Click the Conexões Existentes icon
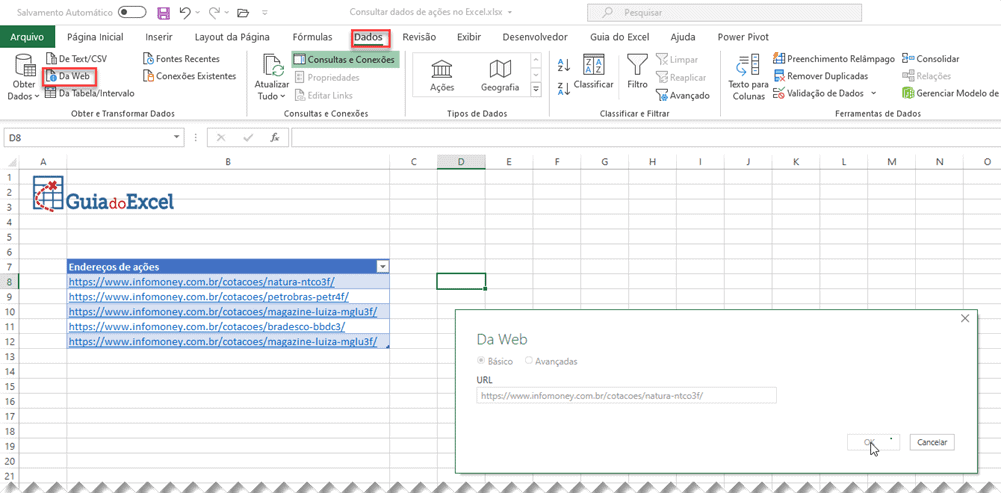The width and height of the screenshot is (1001, 493). (x=149, y=76)
